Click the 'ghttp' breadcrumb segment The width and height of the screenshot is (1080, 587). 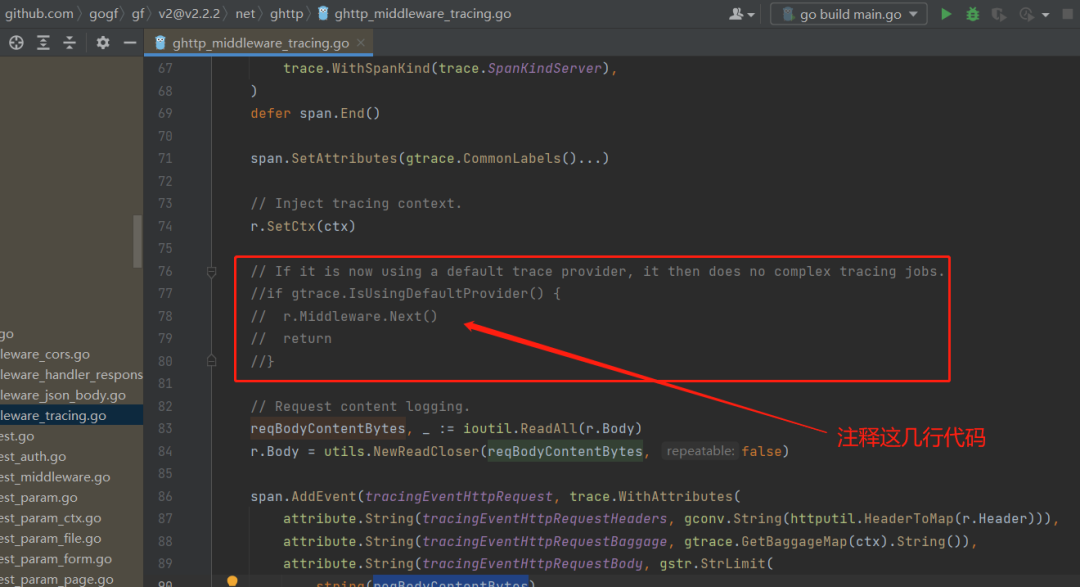pyautogui.click(x=287, y=14)
